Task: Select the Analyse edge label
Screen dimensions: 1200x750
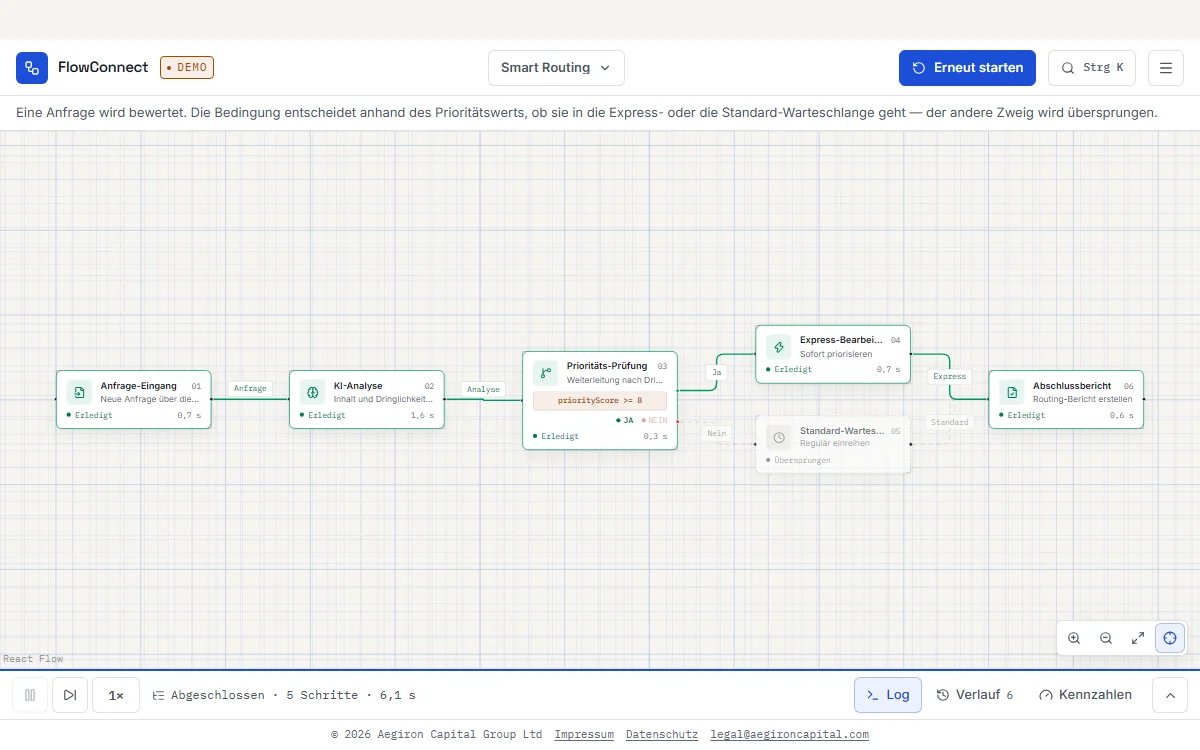Action: pos(483,389)
